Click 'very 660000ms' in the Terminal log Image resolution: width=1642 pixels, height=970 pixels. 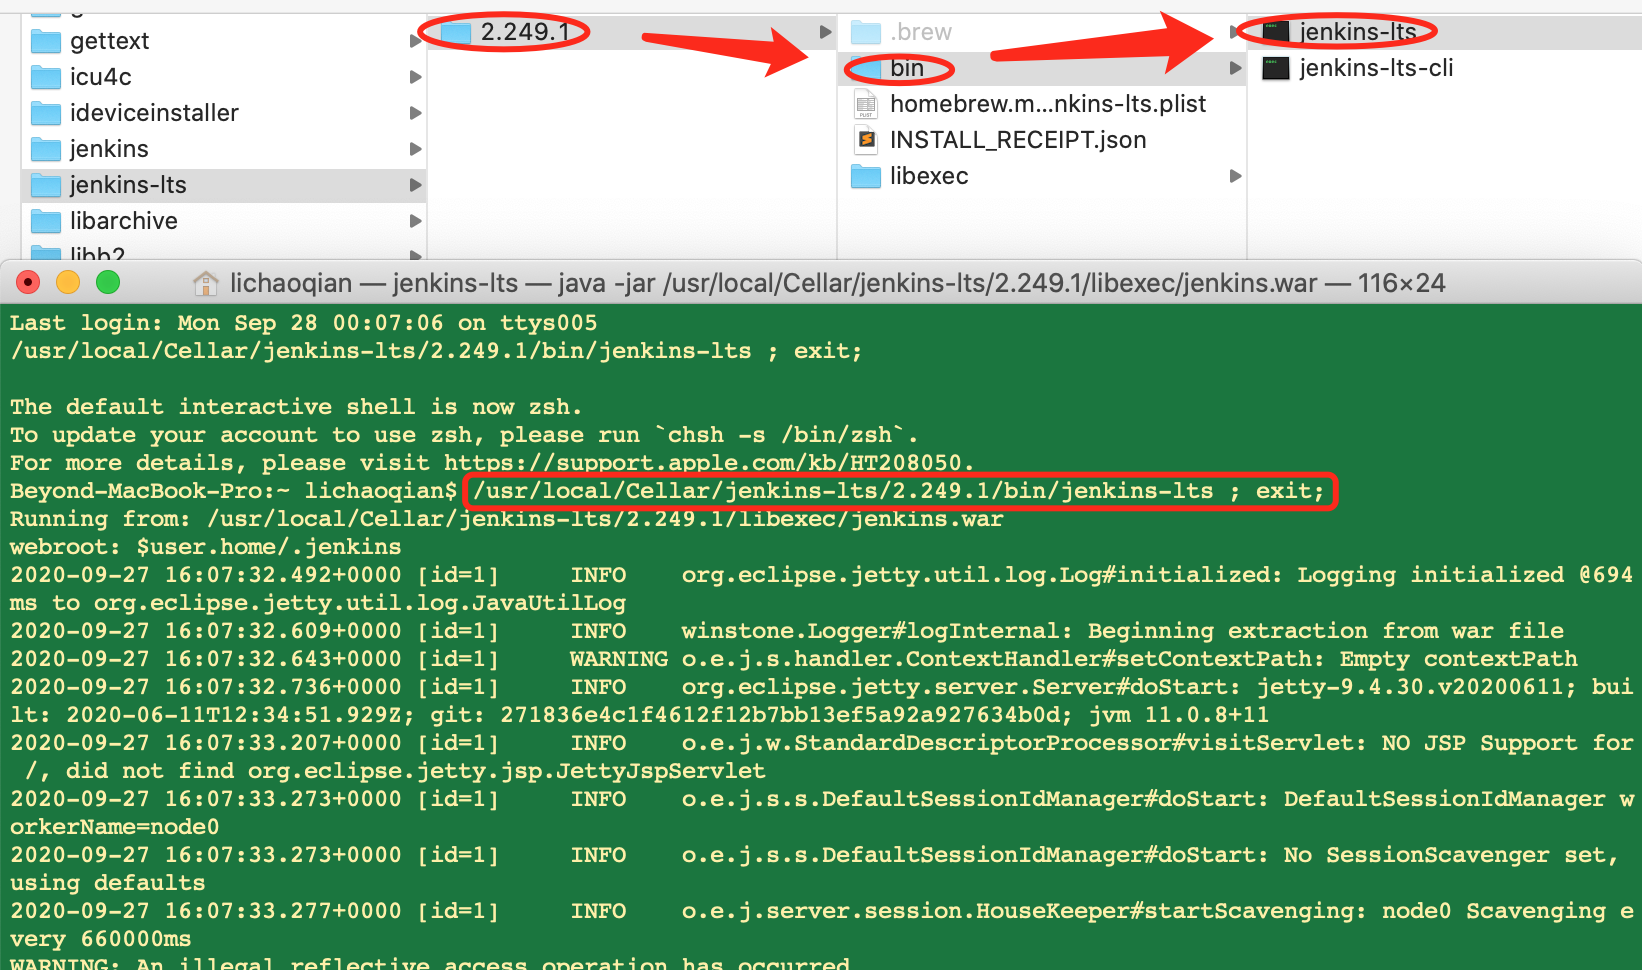[x=101, y=939]
